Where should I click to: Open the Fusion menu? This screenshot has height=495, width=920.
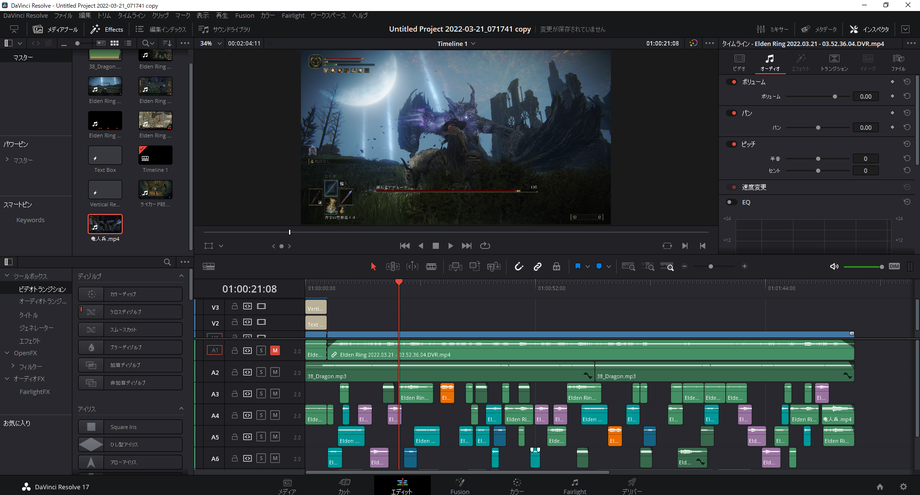pyautogui.click(x=245, y=15)
